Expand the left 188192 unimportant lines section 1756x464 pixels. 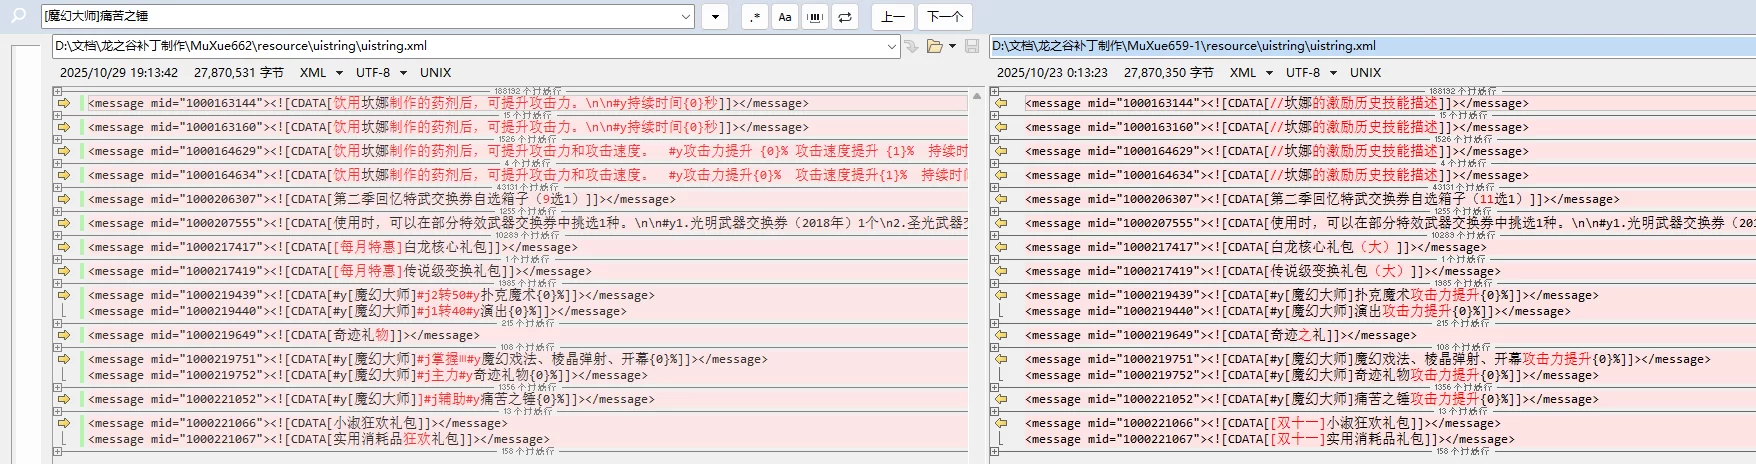tap(57, 91)
